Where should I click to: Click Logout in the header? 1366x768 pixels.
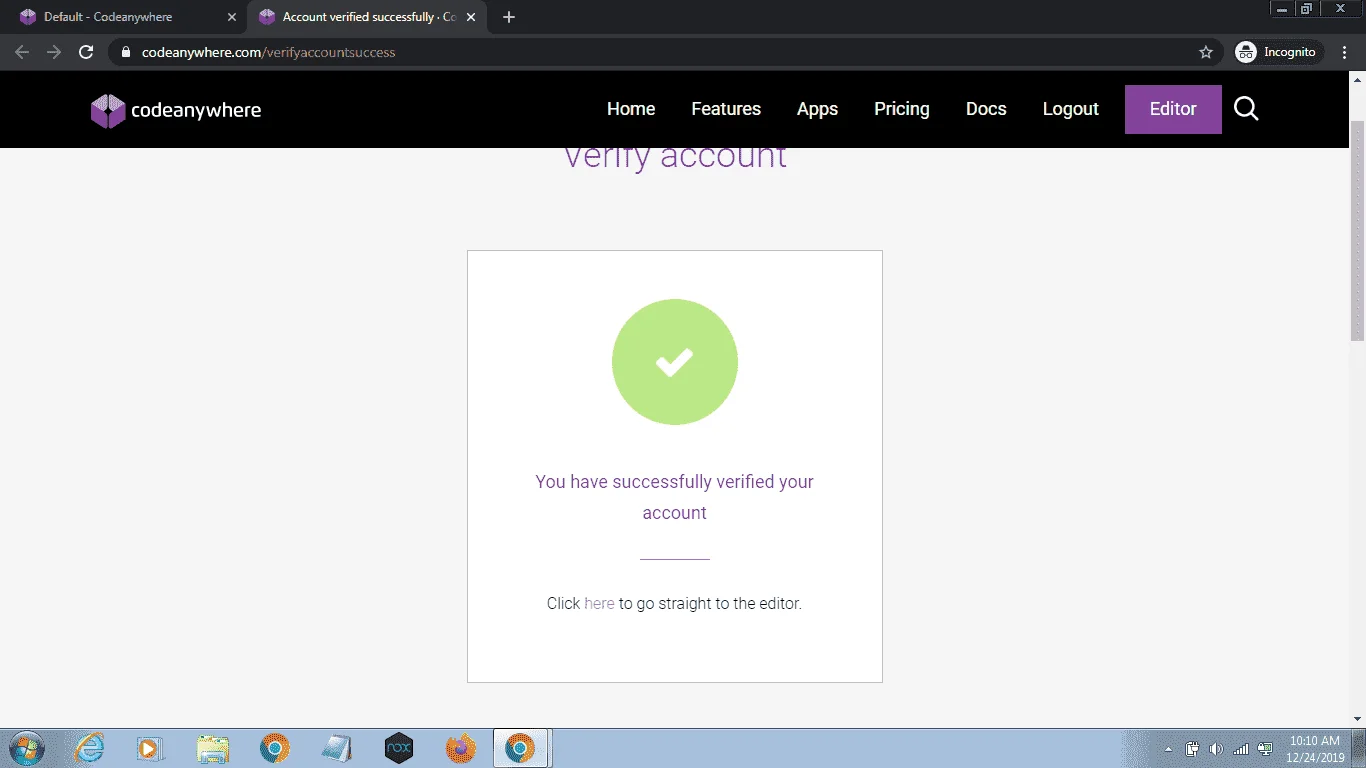(1071, 109)
